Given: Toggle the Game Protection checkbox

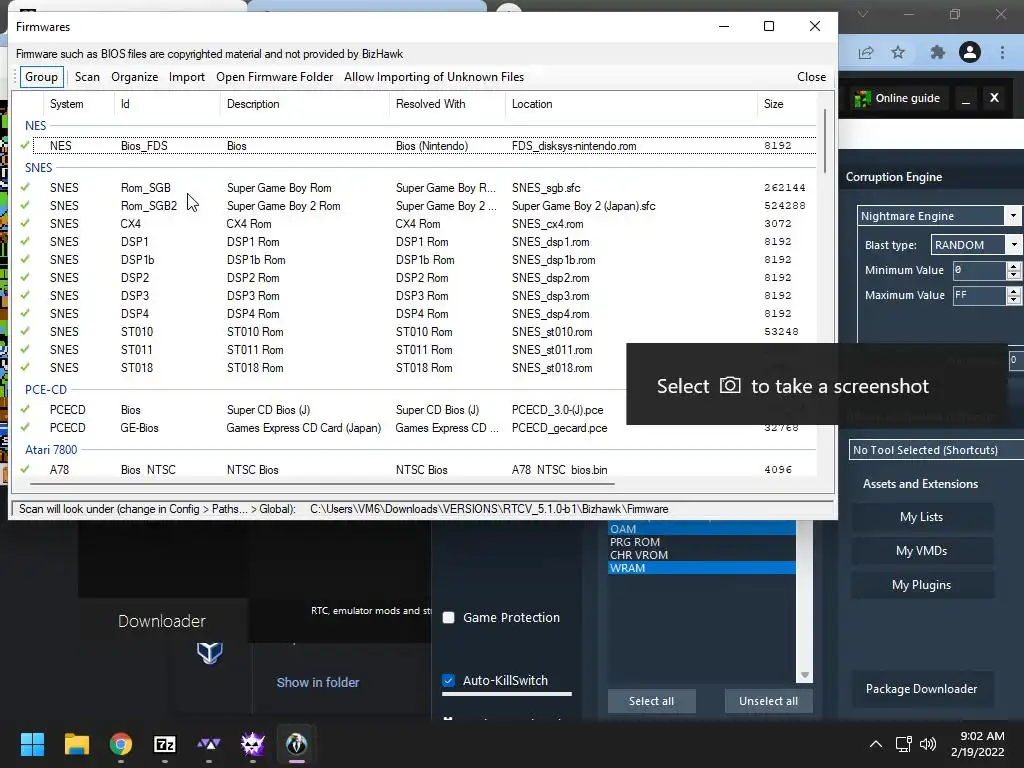Looking at the screenshot, I should 449,618.
